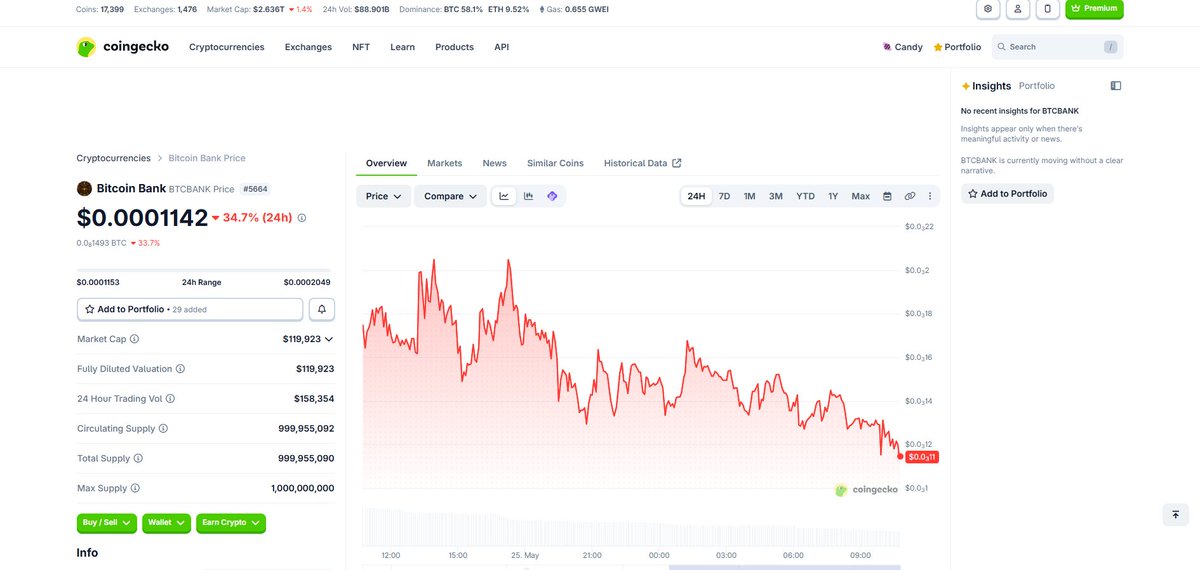Click the copy chart link icon
Screen dimensions: 1200x570
(x=910, y=196)
